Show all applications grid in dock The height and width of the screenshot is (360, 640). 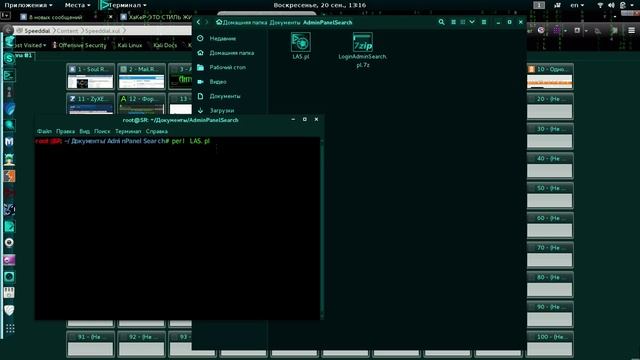10,329
